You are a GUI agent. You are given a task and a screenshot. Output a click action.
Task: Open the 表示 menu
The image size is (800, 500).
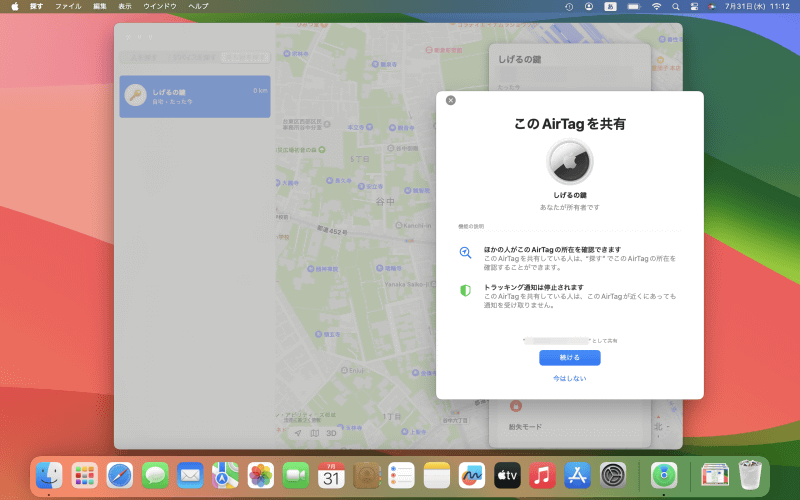point(125,7)
